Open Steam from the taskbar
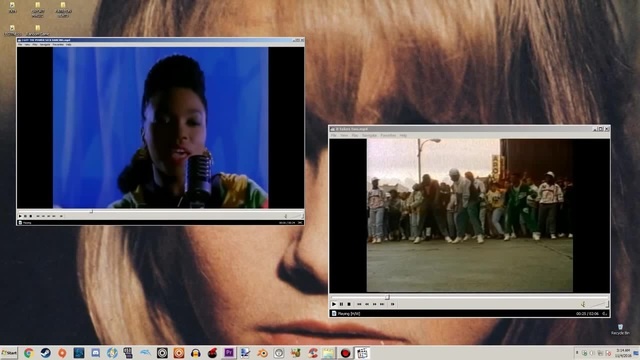Screen dimensions: 640x360 coord(45,353)
